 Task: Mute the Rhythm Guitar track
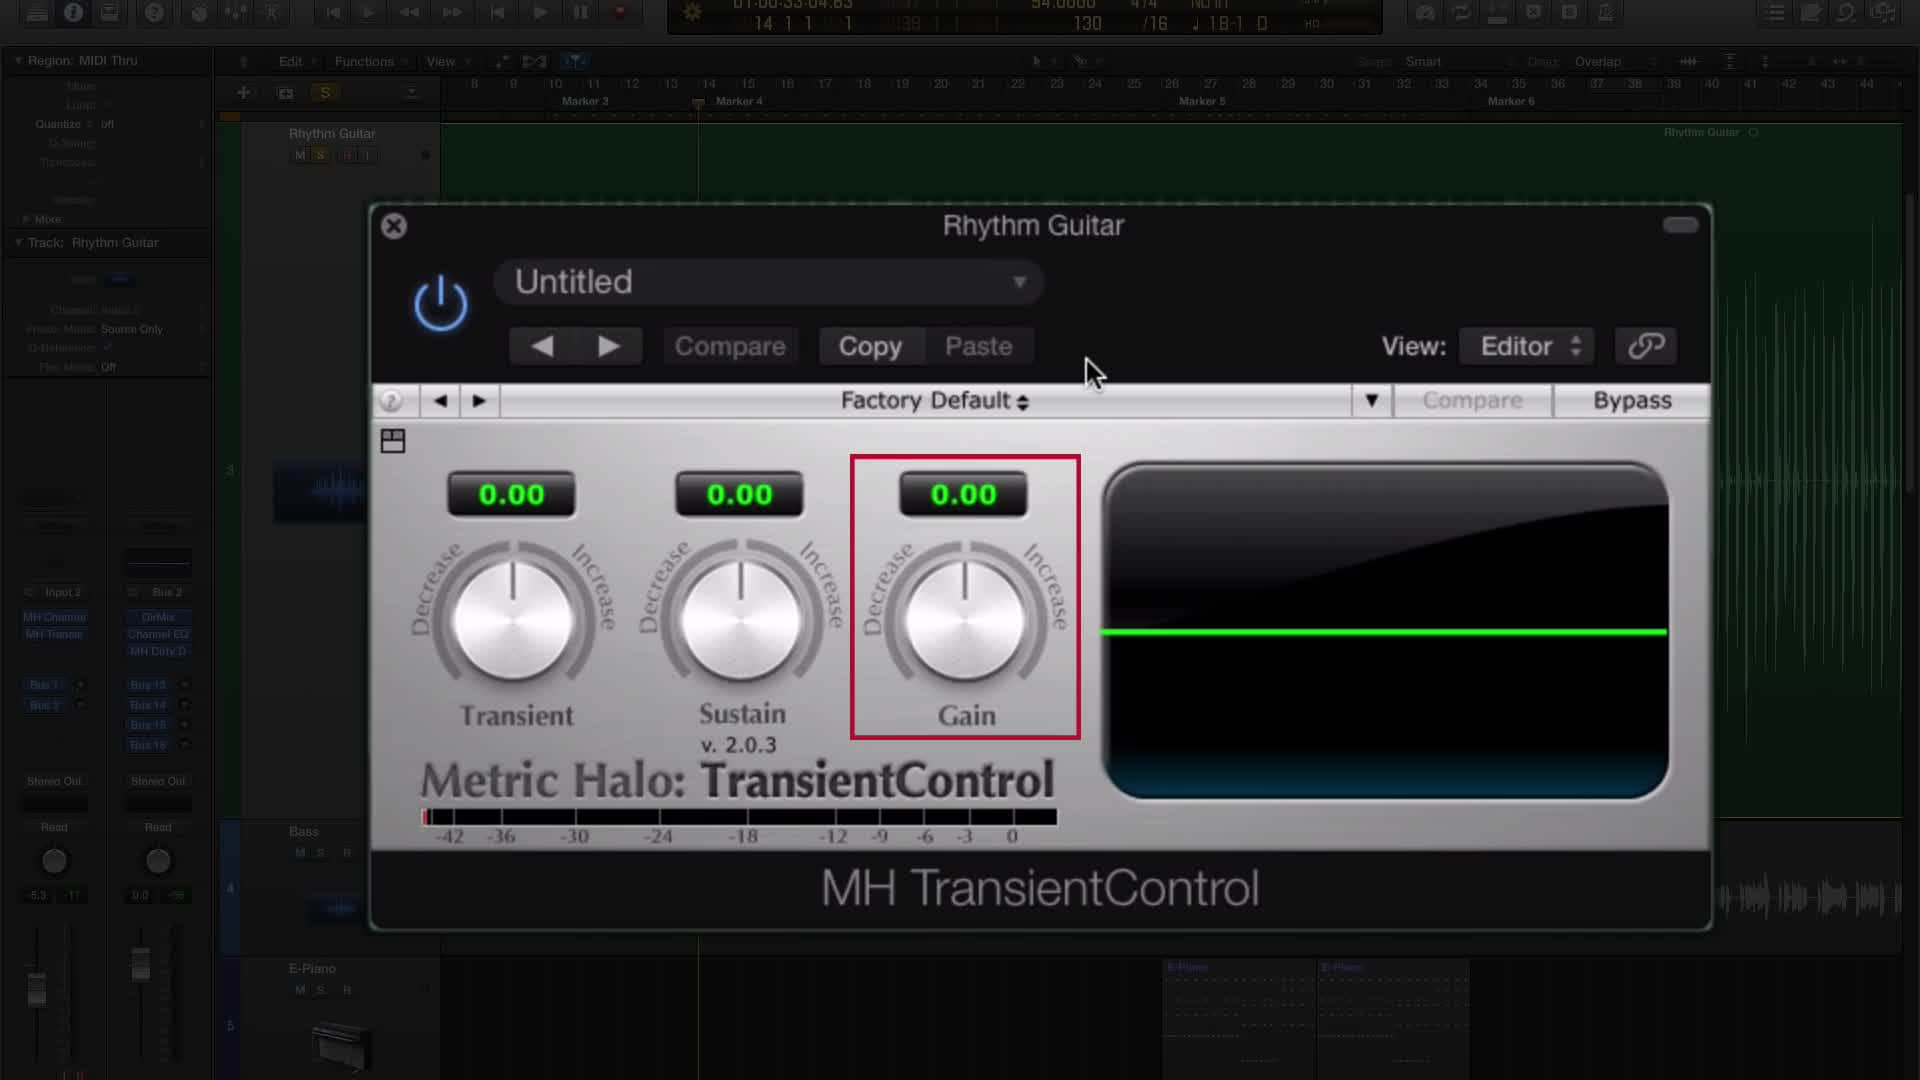(x=300, y=155)
